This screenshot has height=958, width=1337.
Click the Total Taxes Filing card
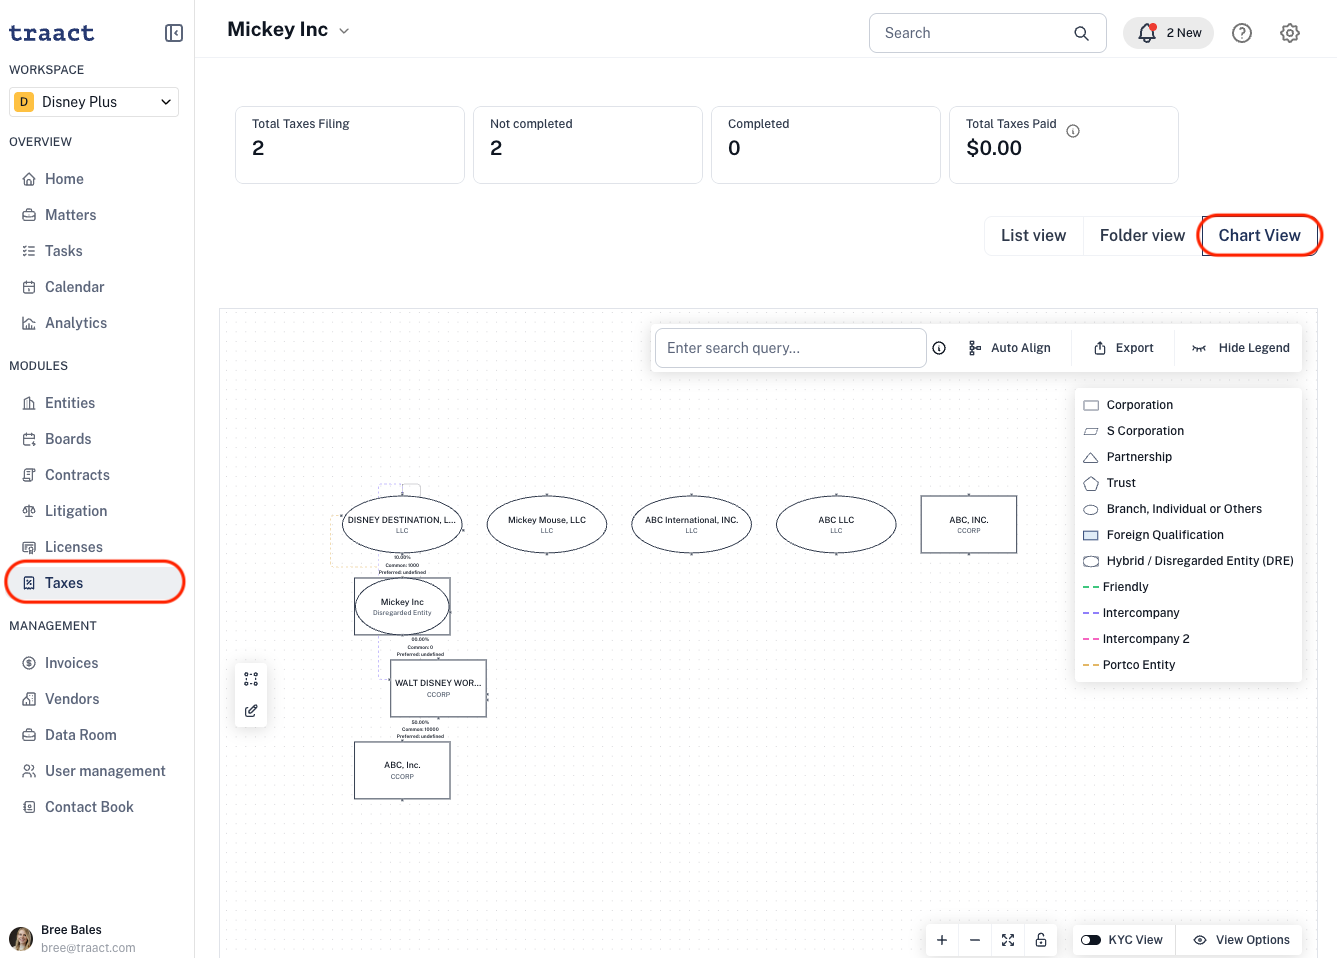point(350,145)
